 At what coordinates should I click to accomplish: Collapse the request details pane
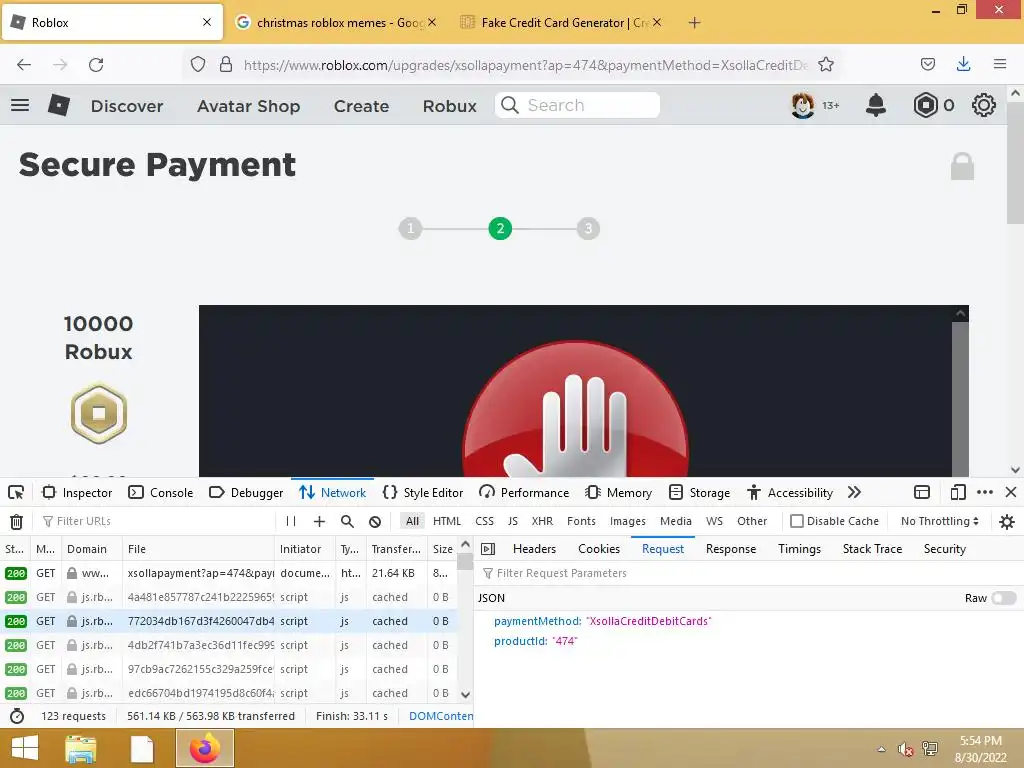(488, 549)
